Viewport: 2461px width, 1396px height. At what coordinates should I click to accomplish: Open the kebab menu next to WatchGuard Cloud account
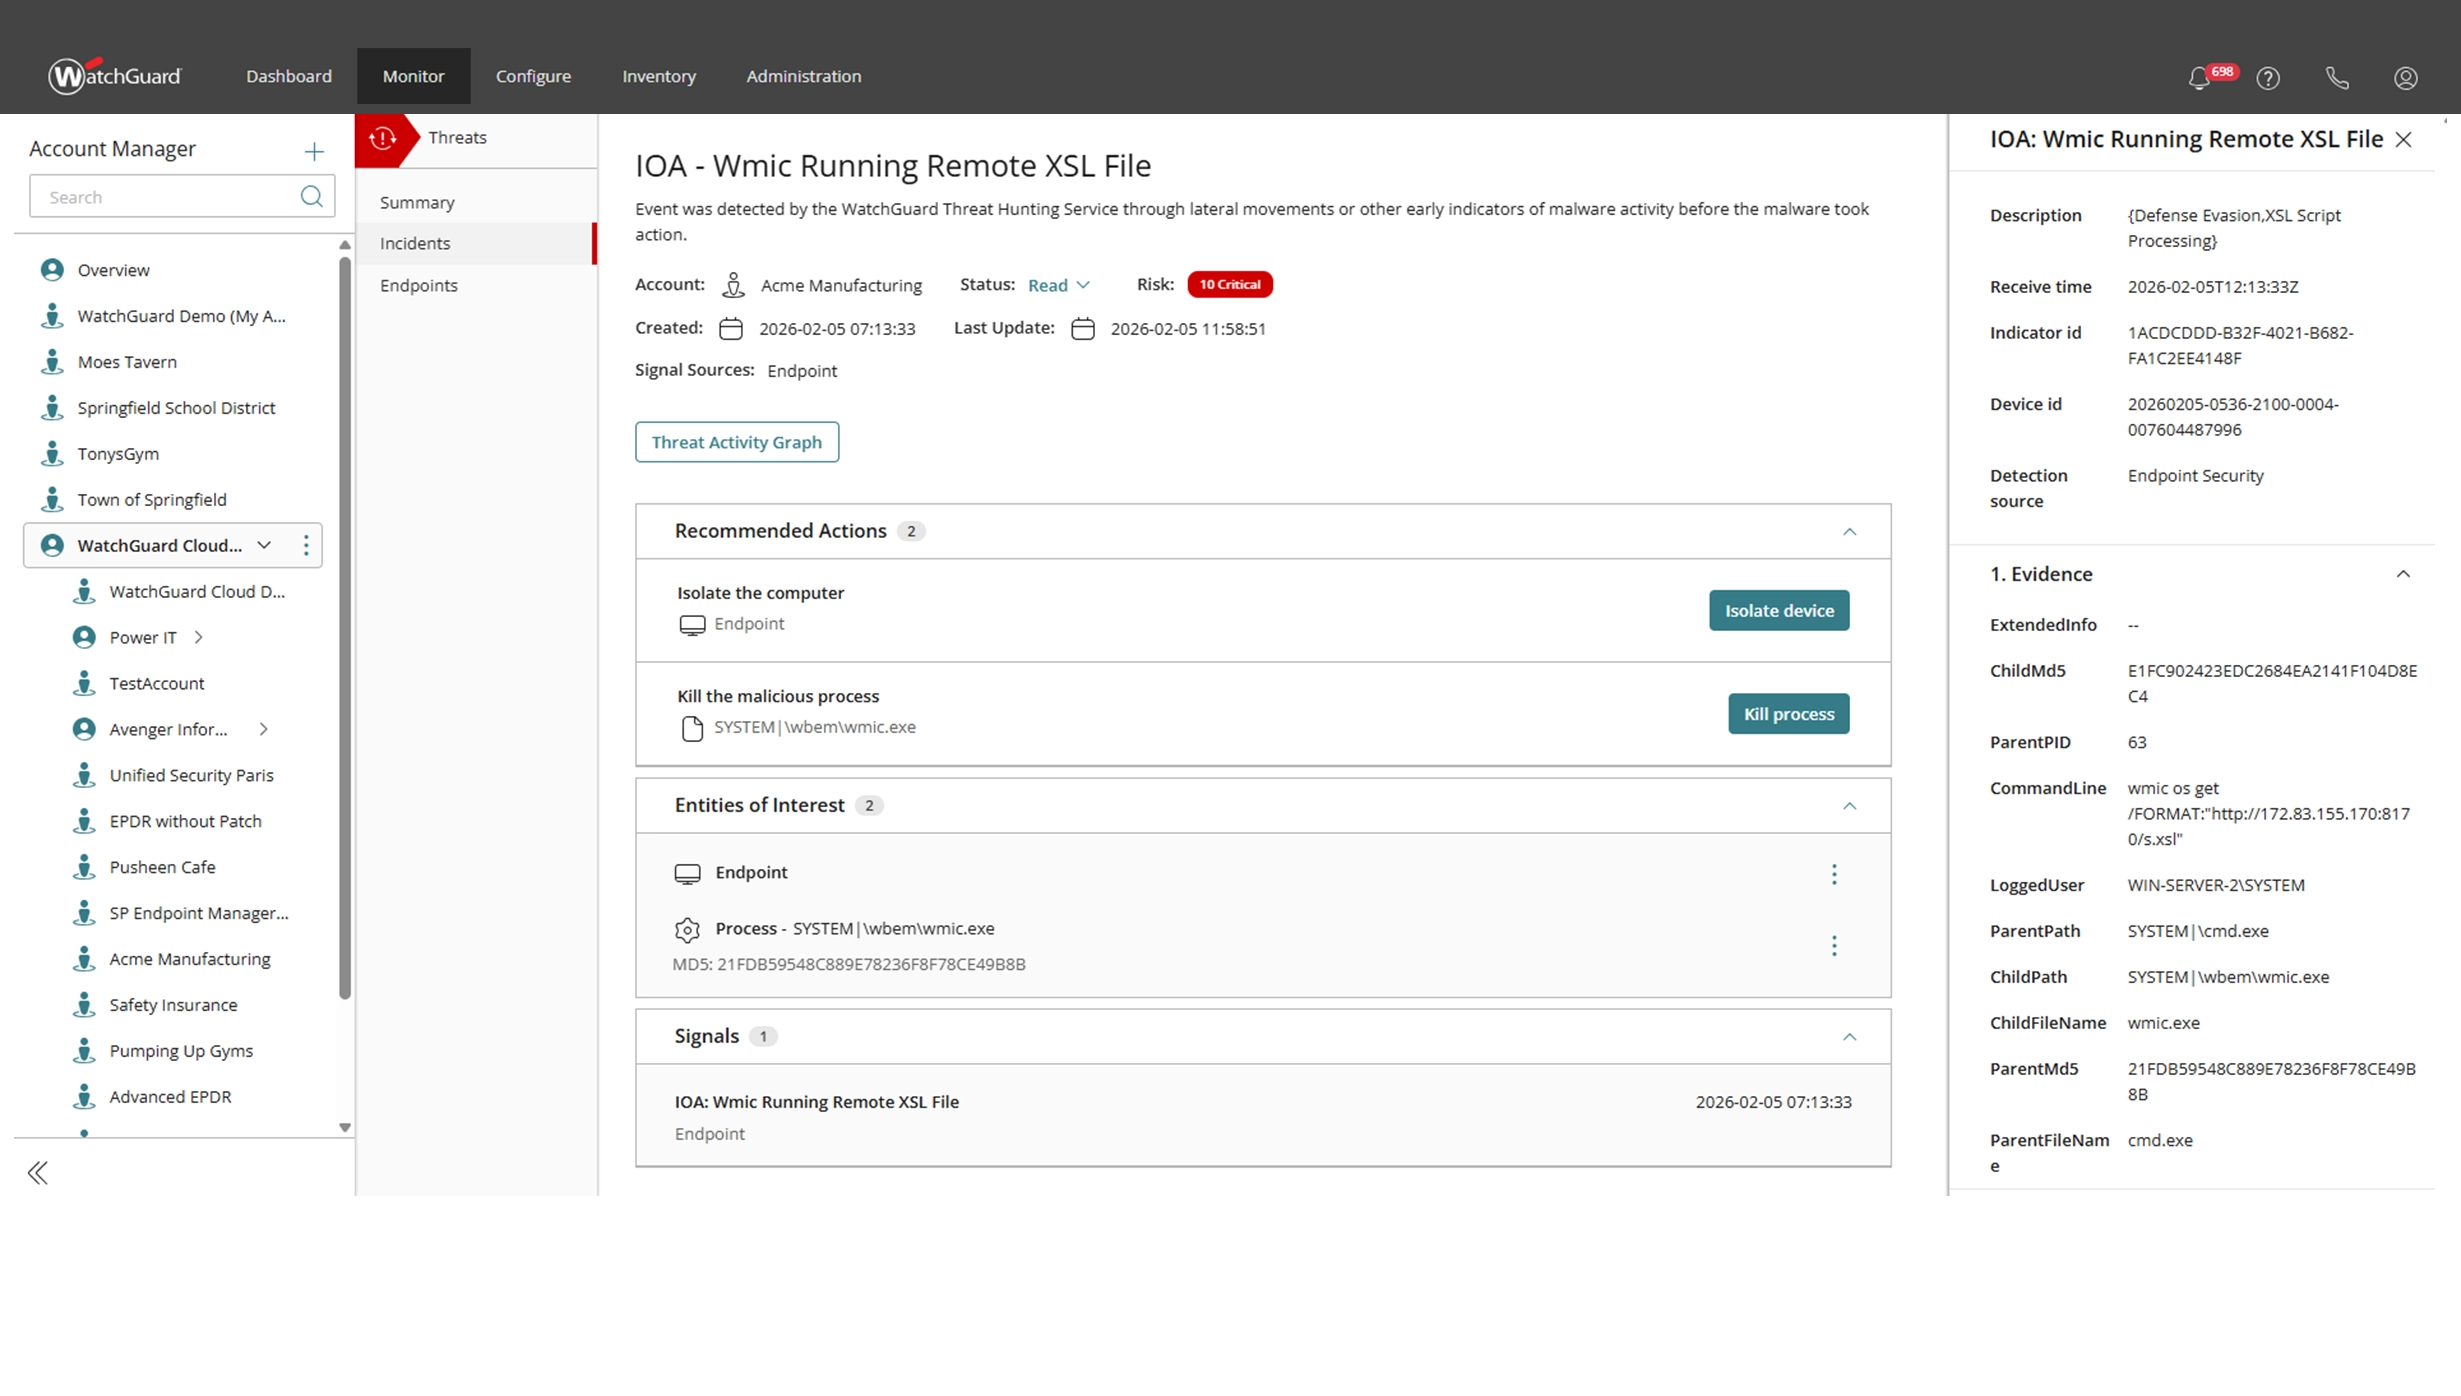(x=306, y=545)
